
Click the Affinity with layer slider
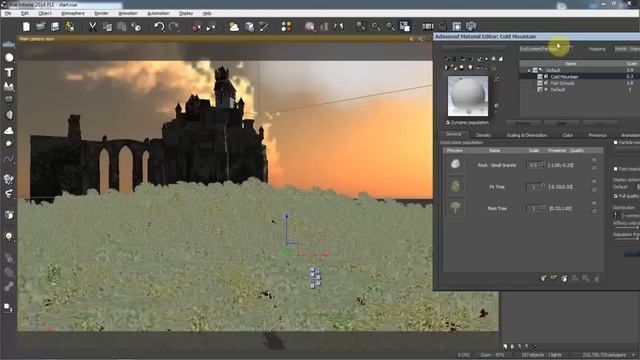[x=626, y=227]
